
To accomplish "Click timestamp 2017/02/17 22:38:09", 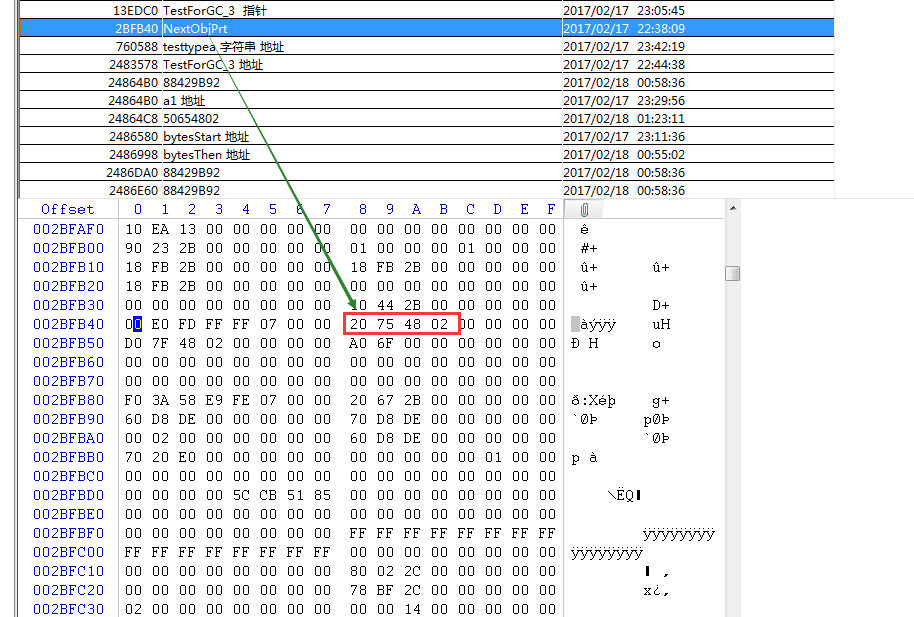I will (x=624, y=29).
